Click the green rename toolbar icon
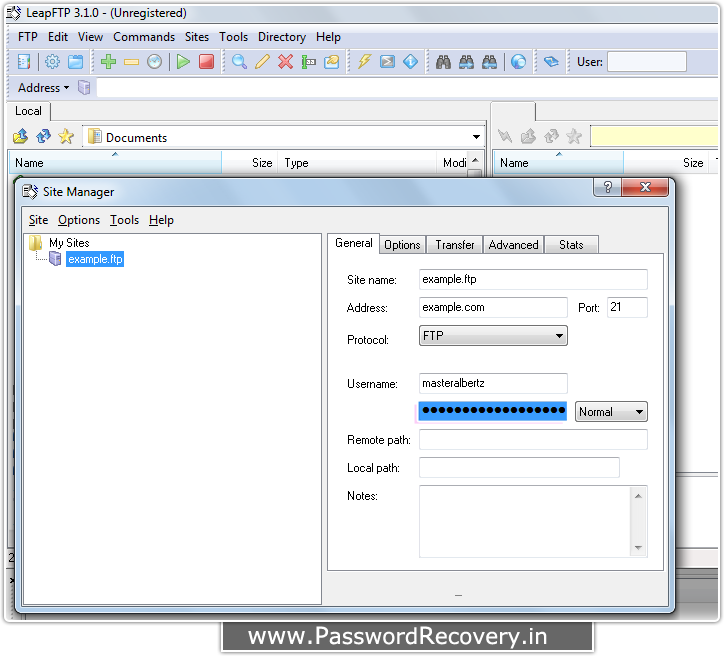Screen dimensions: 724x656 308,61
